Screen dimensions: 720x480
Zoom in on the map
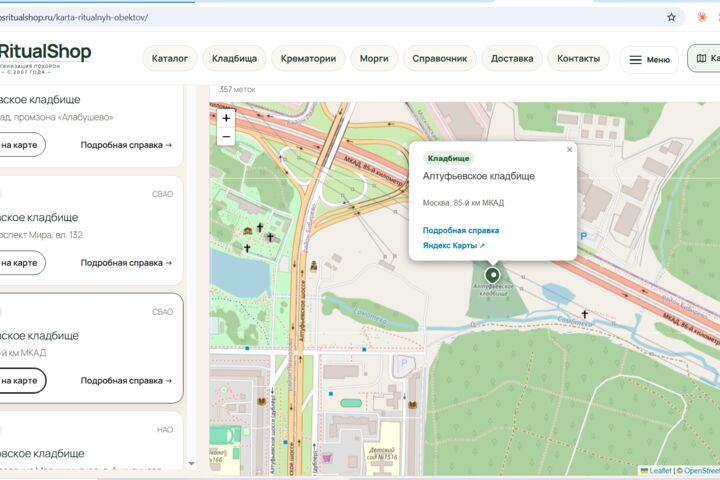(226, 118)
